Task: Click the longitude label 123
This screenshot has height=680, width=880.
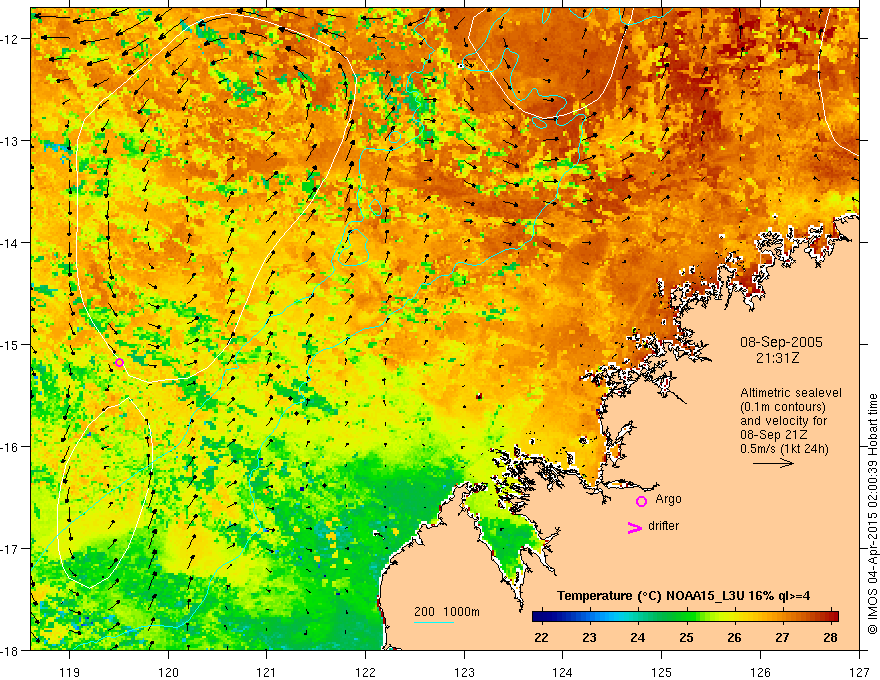Action: click(464, 672)
